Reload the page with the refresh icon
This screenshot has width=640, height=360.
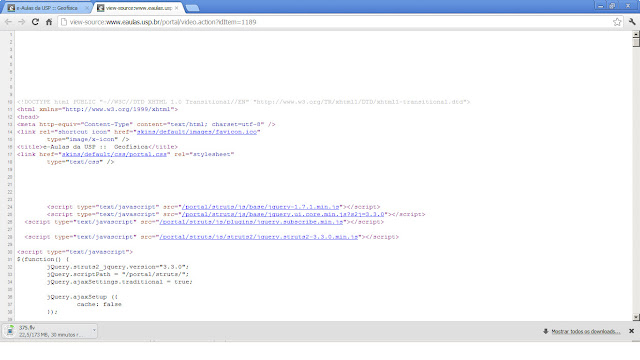click(35, 22)
